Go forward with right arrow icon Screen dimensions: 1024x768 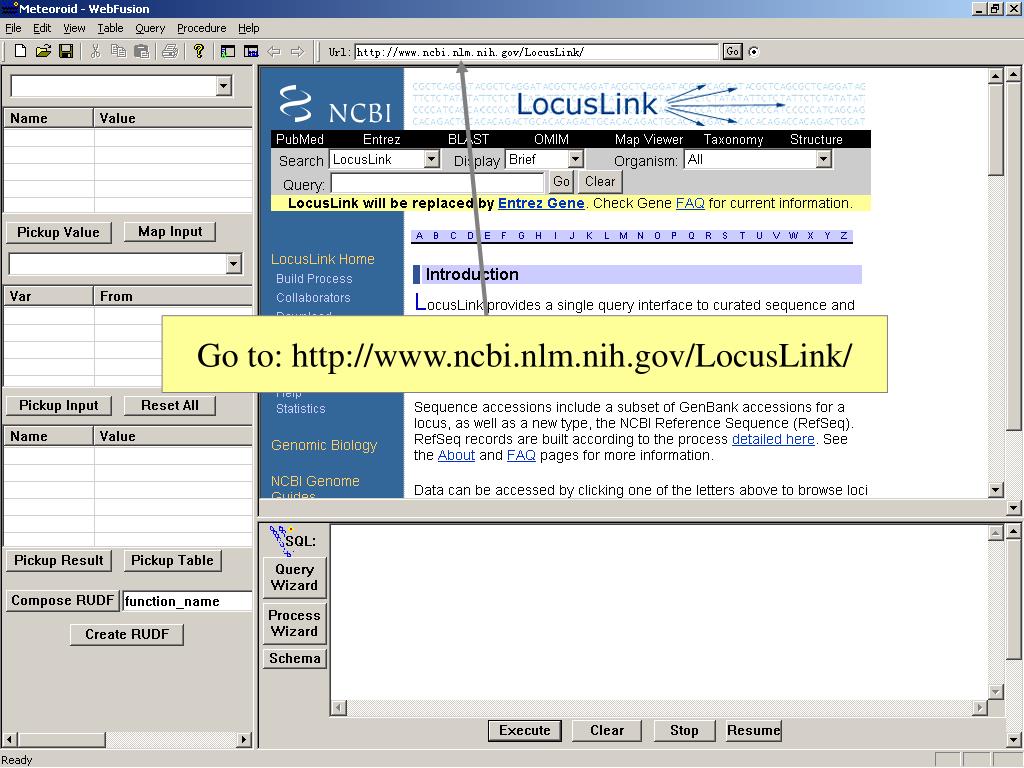coord(297,51)
